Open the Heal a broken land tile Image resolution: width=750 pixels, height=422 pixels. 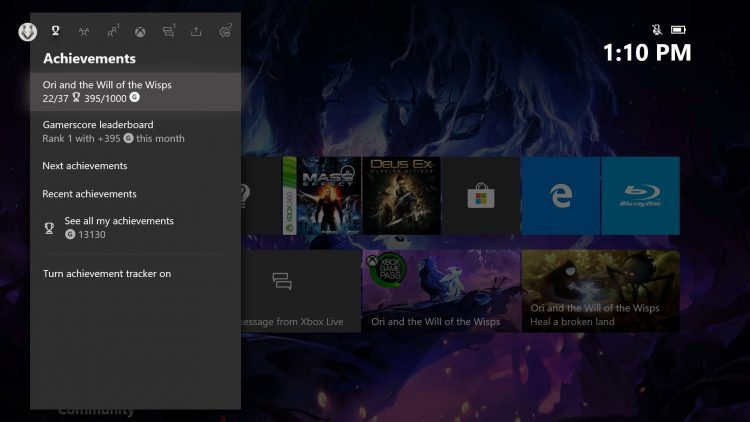coord(601,291)
